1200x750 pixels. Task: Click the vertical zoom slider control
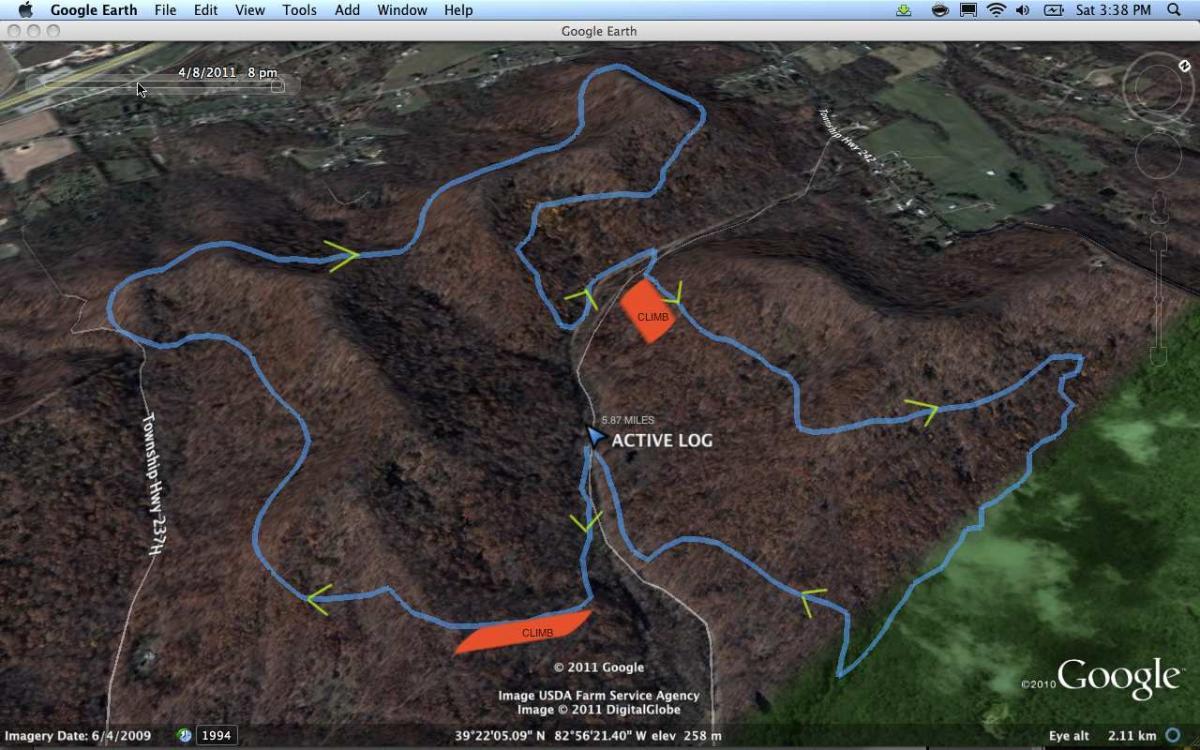click(x=1157, y=298)
